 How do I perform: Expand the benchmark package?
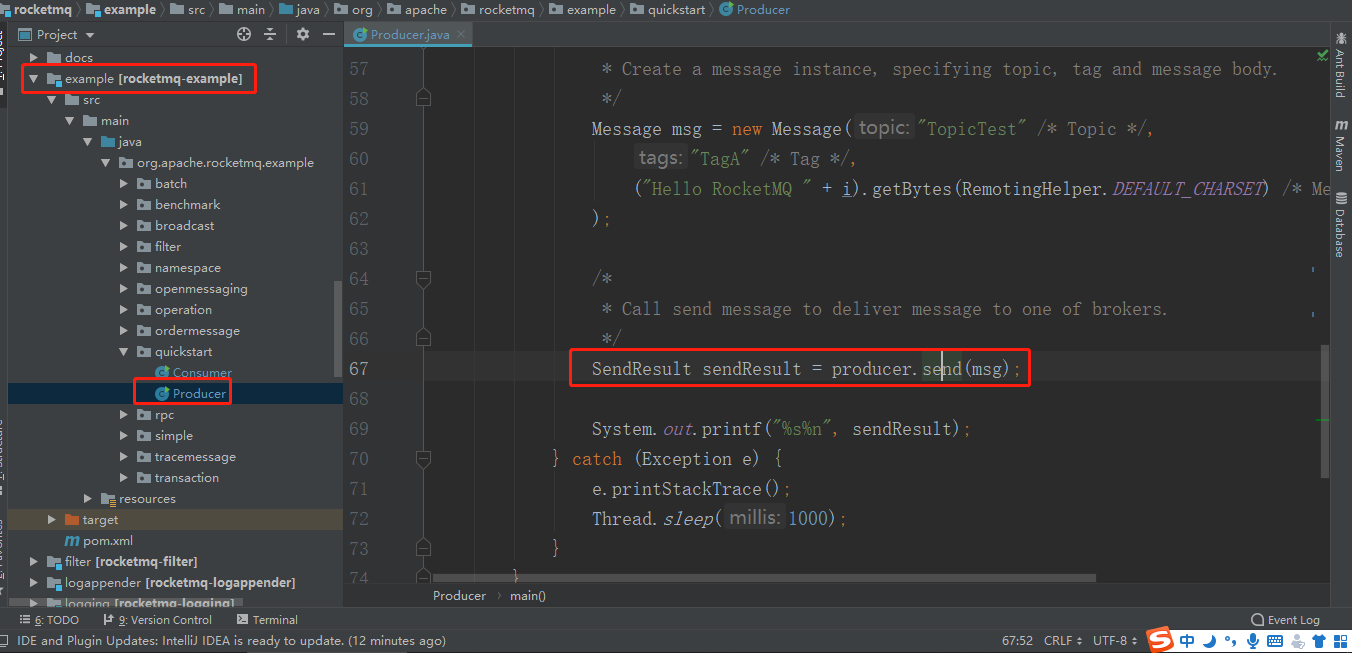coord(124,205)
